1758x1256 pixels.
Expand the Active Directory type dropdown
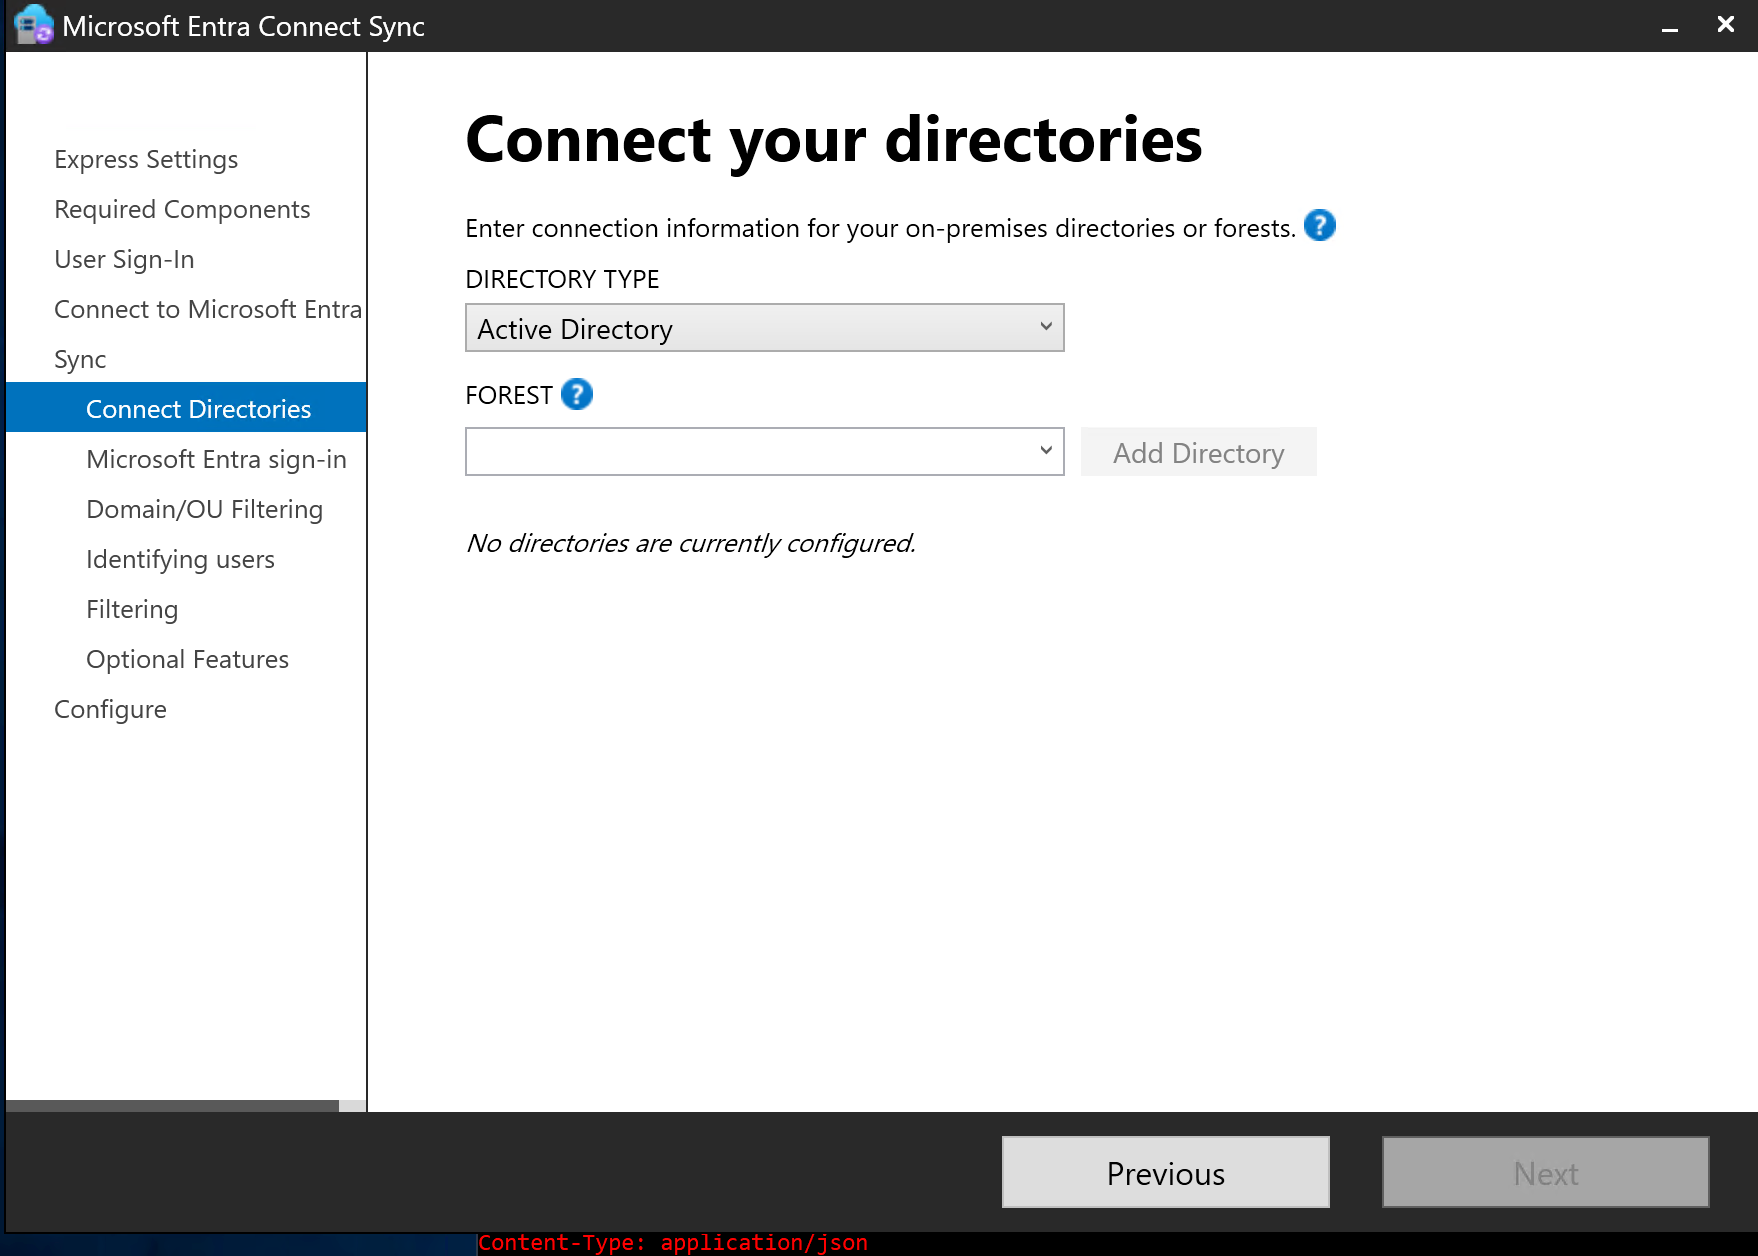click(x=764, y=328)
